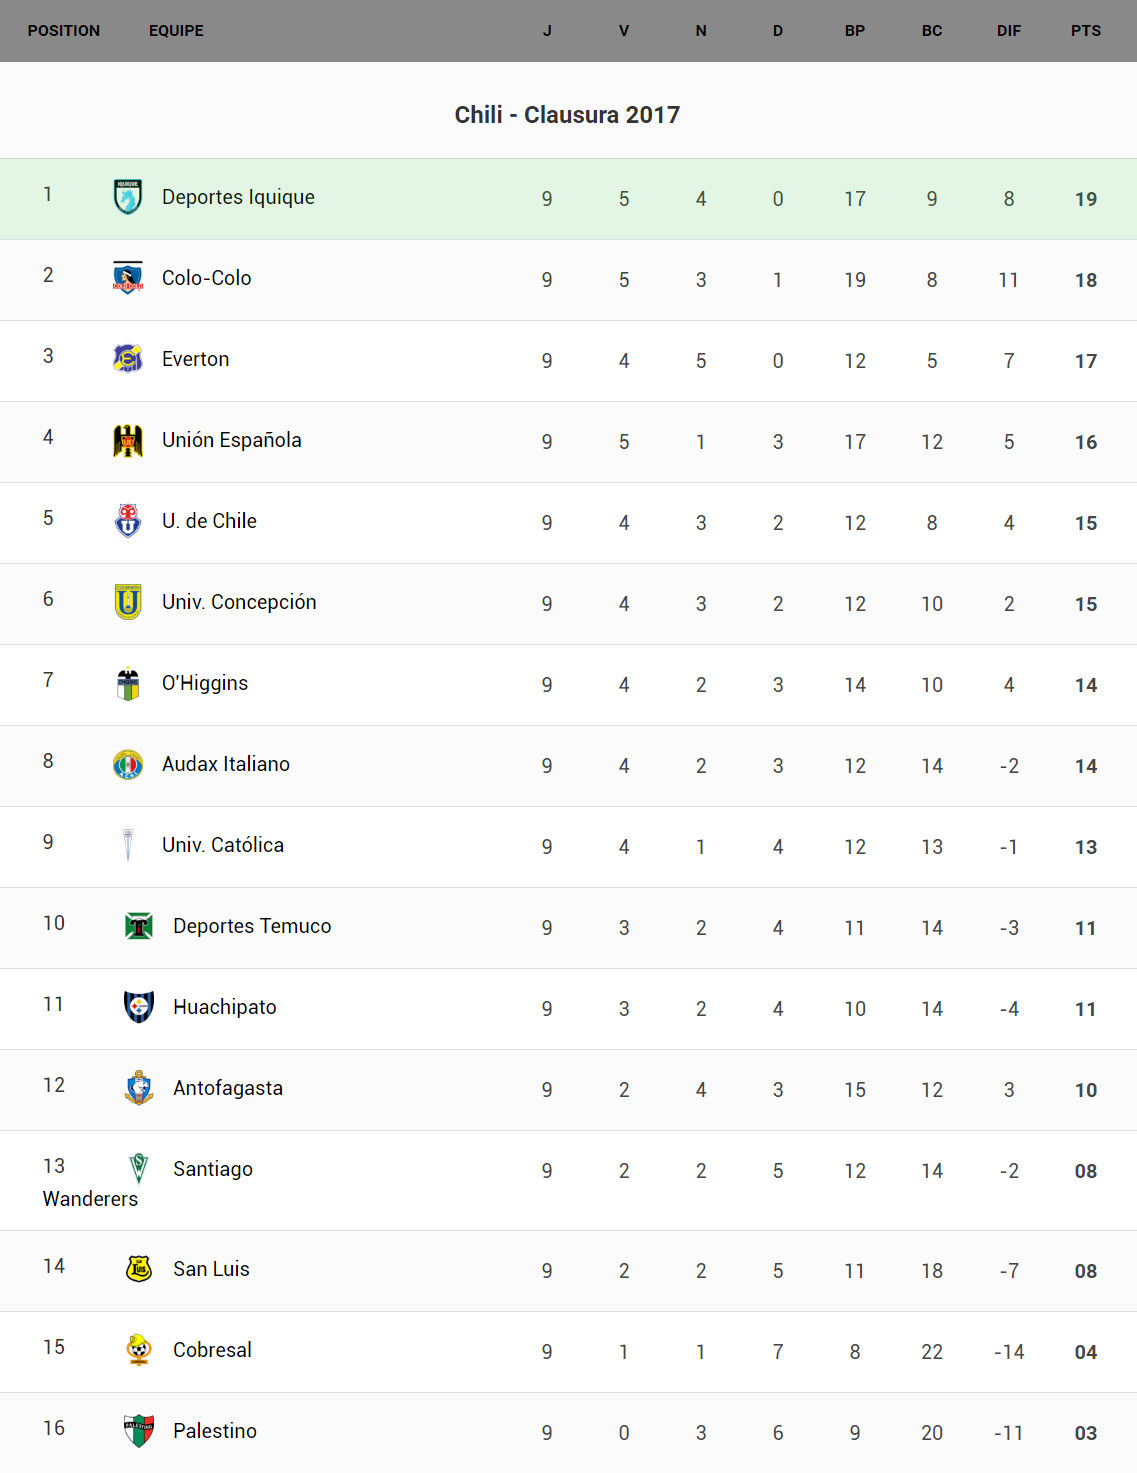
Task: Click the Colo-Colo club logo
Action: (128, 278)
